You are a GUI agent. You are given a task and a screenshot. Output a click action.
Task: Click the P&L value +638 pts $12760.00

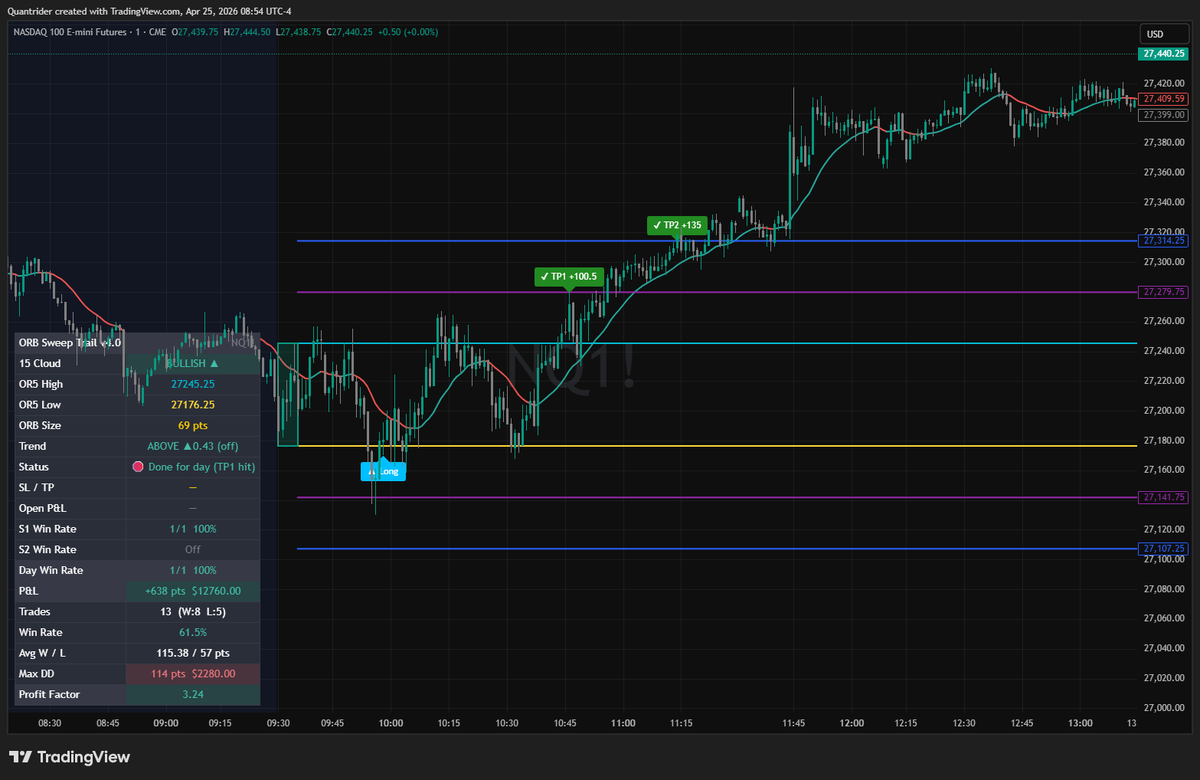pyautogui.click(x=192, y=591)
